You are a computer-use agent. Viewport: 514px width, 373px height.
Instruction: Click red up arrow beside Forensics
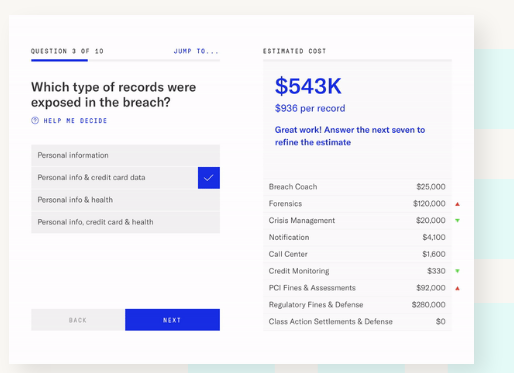pos(457,204)
